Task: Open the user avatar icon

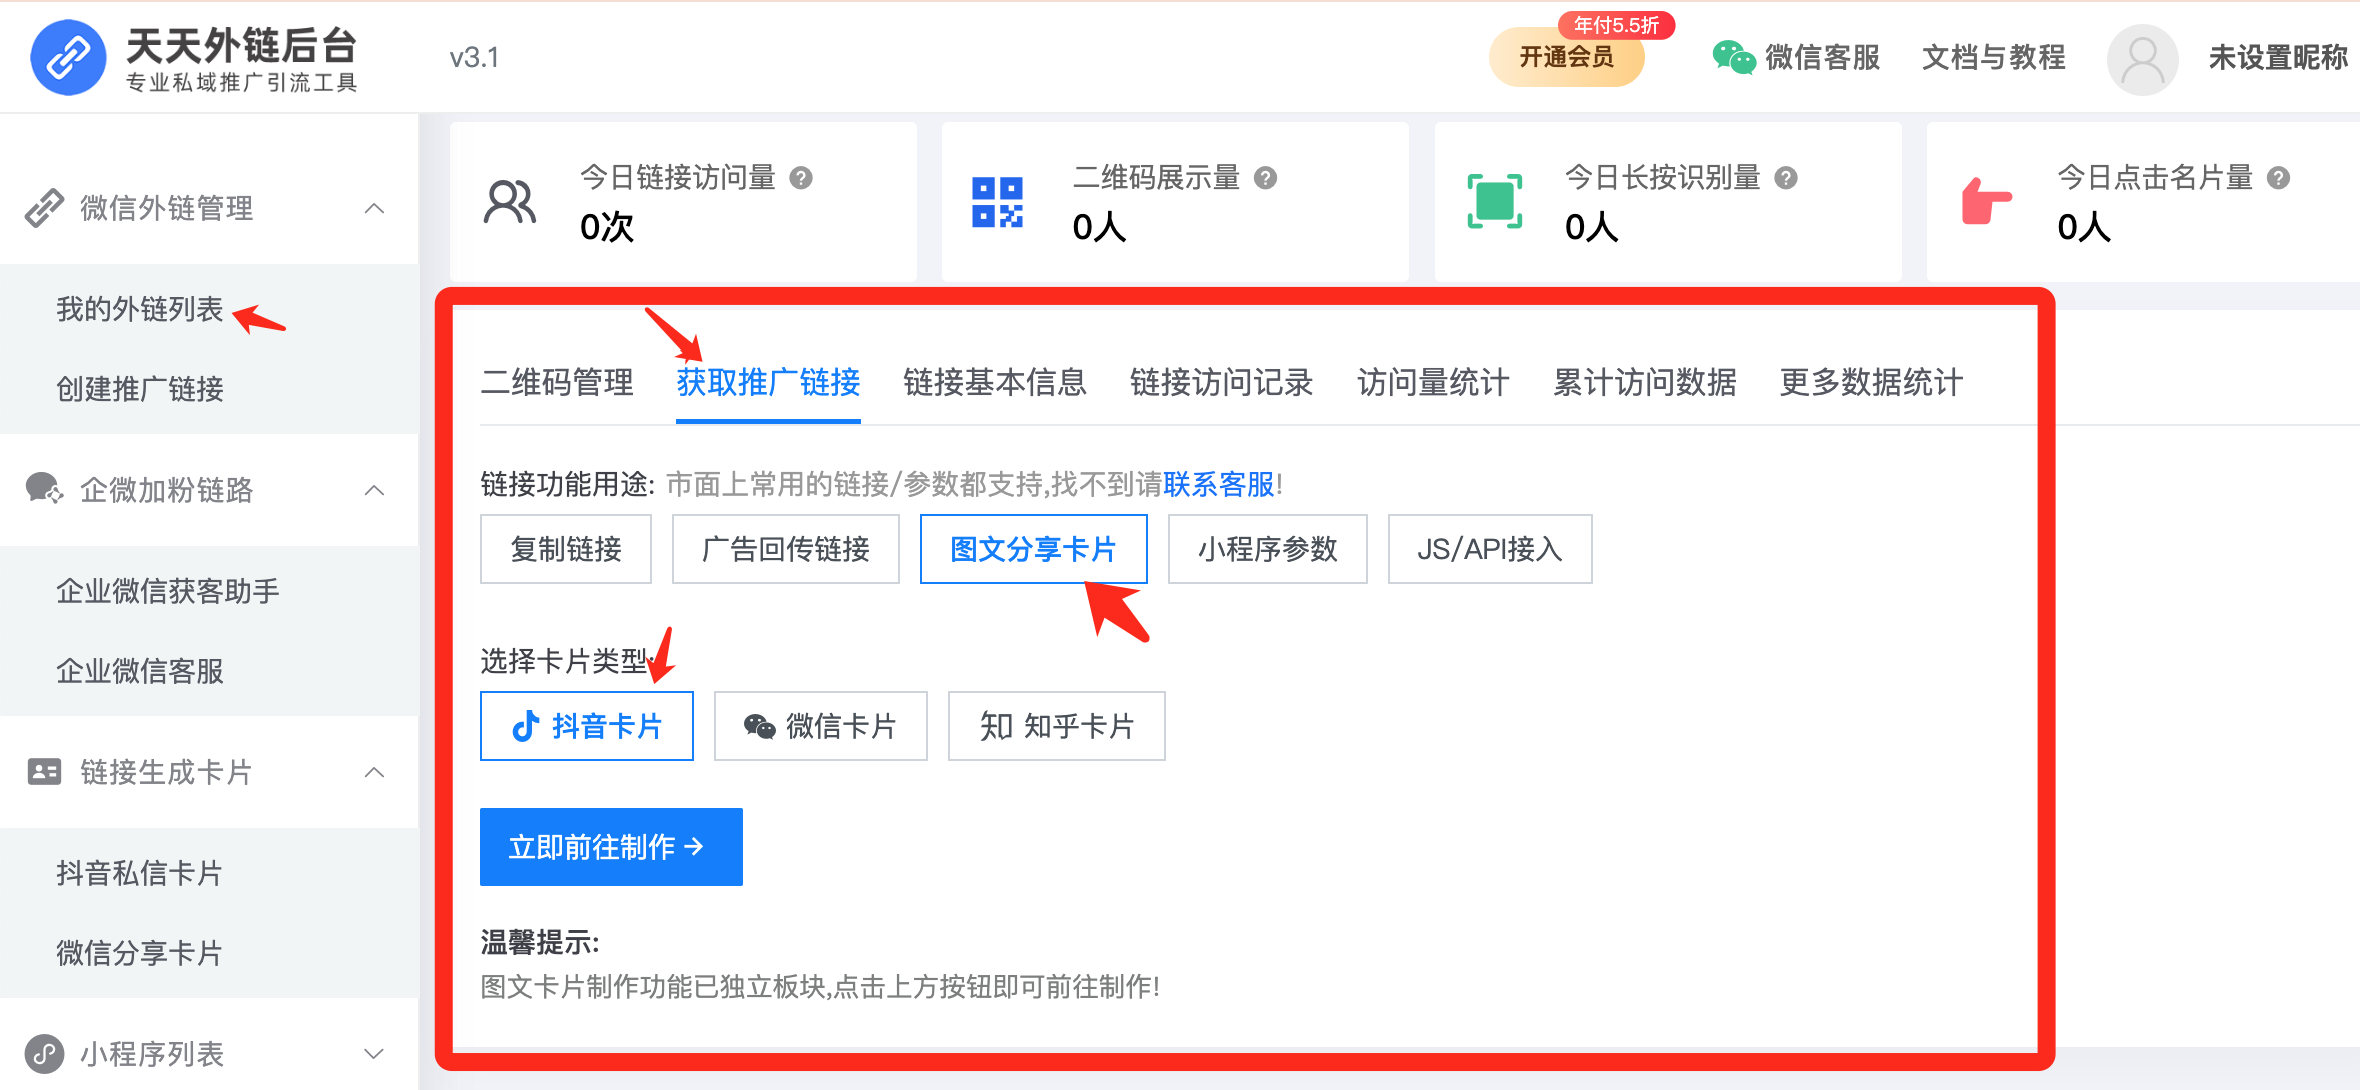Action: [x=2142, y=59]
